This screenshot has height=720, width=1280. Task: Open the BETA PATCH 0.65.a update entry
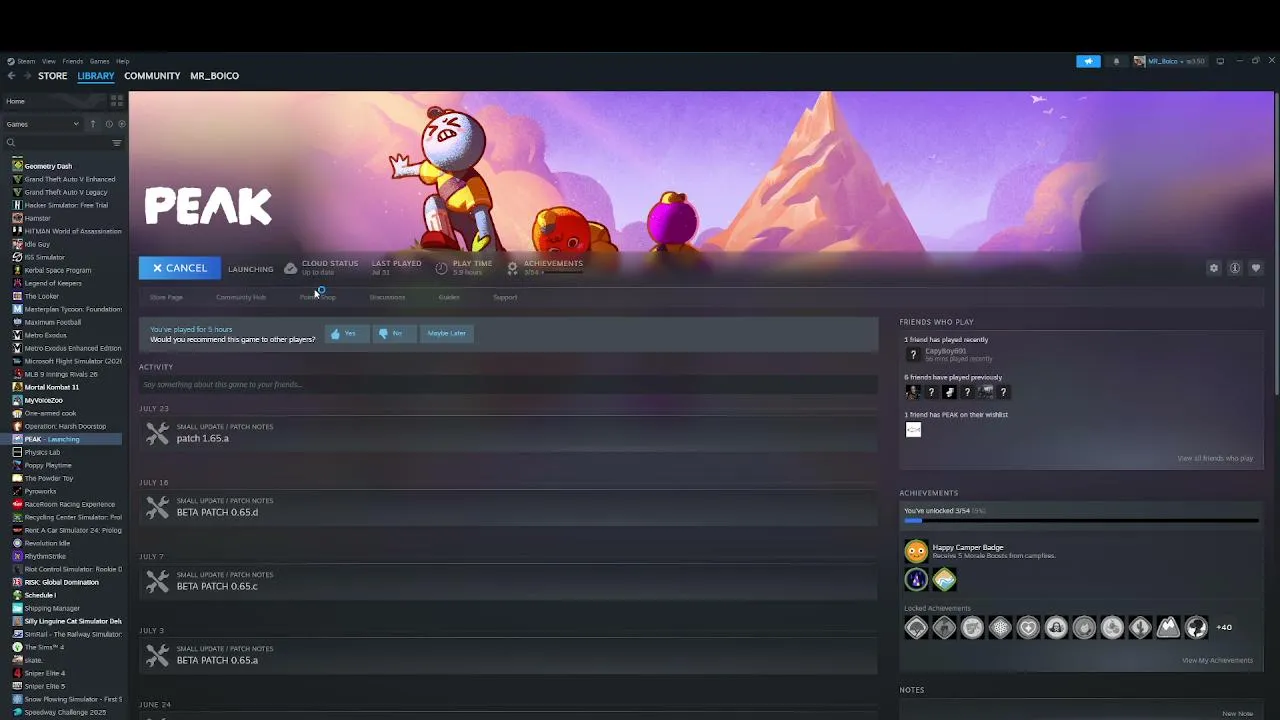click(x=508, y=655)
